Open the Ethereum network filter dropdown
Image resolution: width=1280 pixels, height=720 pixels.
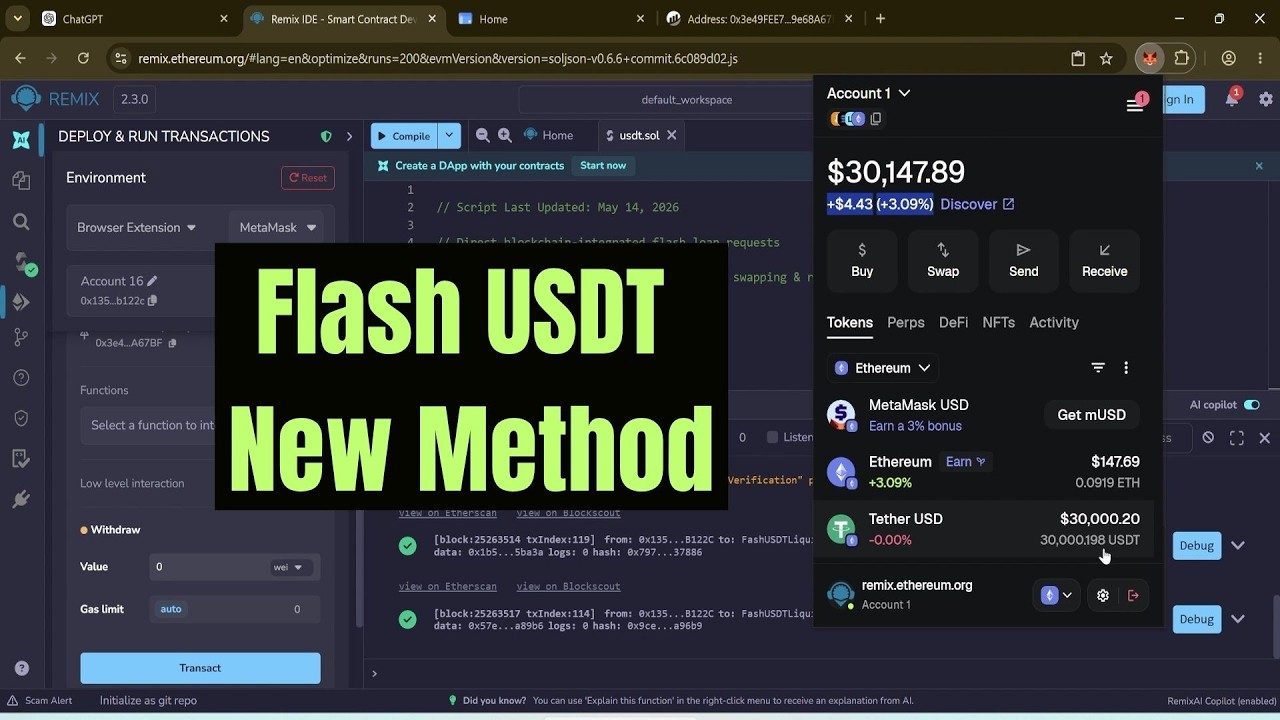coord(883,368)
